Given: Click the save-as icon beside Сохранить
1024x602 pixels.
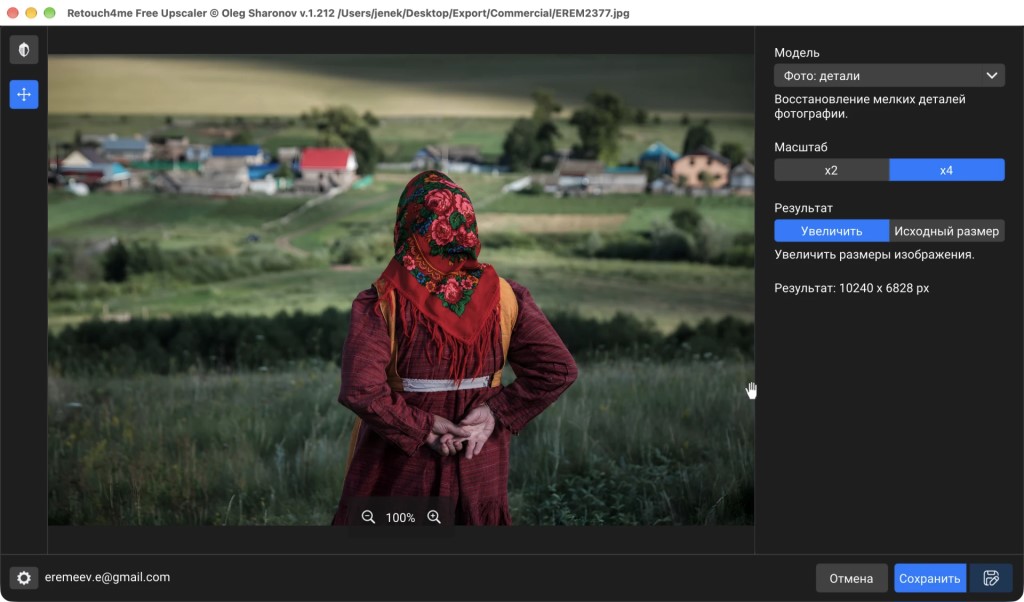Looking at the screenshot, I should 991,578.
